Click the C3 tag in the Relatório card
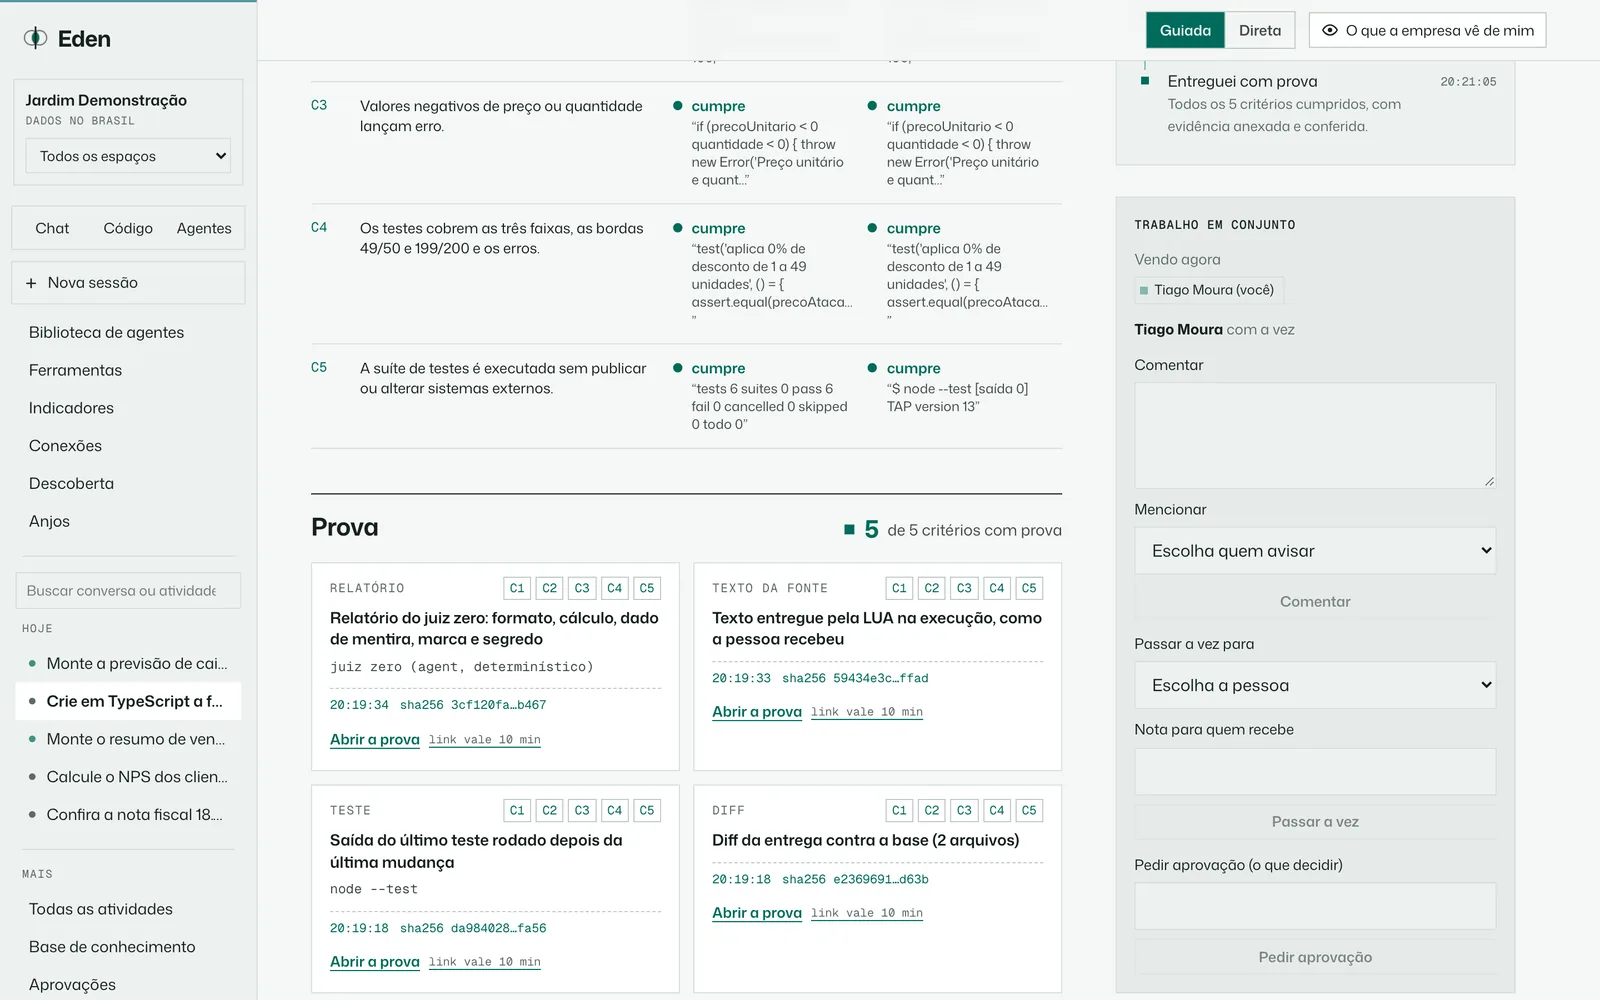Viewport: 1600px width, 1000px height. [x=582, y=588]
